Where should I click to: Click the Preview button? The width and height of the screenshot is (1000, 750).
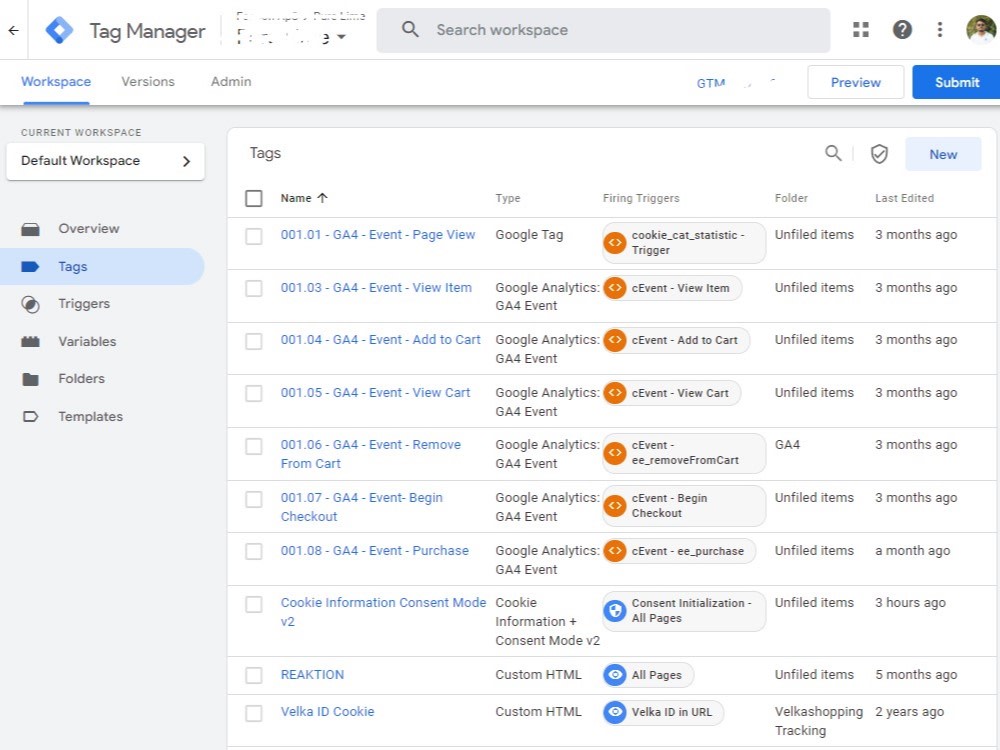[855, 82]
